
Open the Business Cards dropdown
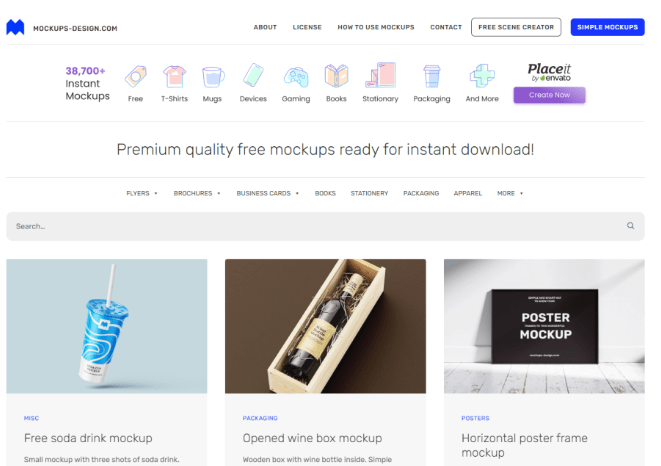coord(268,193)
